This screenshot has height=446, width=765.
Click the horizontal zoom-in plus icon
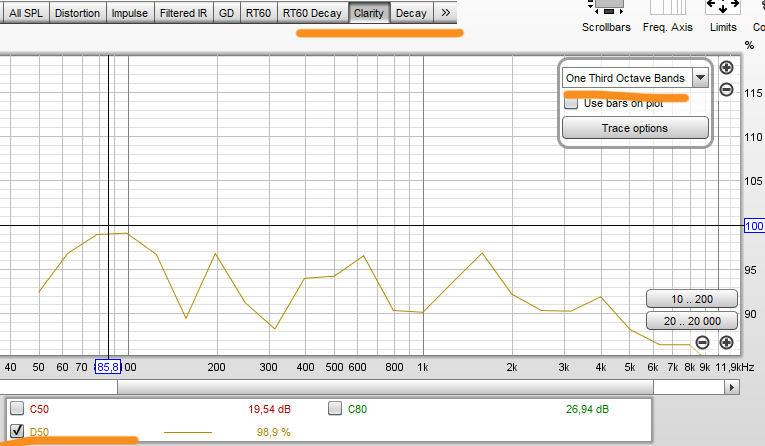coord(726,343)
